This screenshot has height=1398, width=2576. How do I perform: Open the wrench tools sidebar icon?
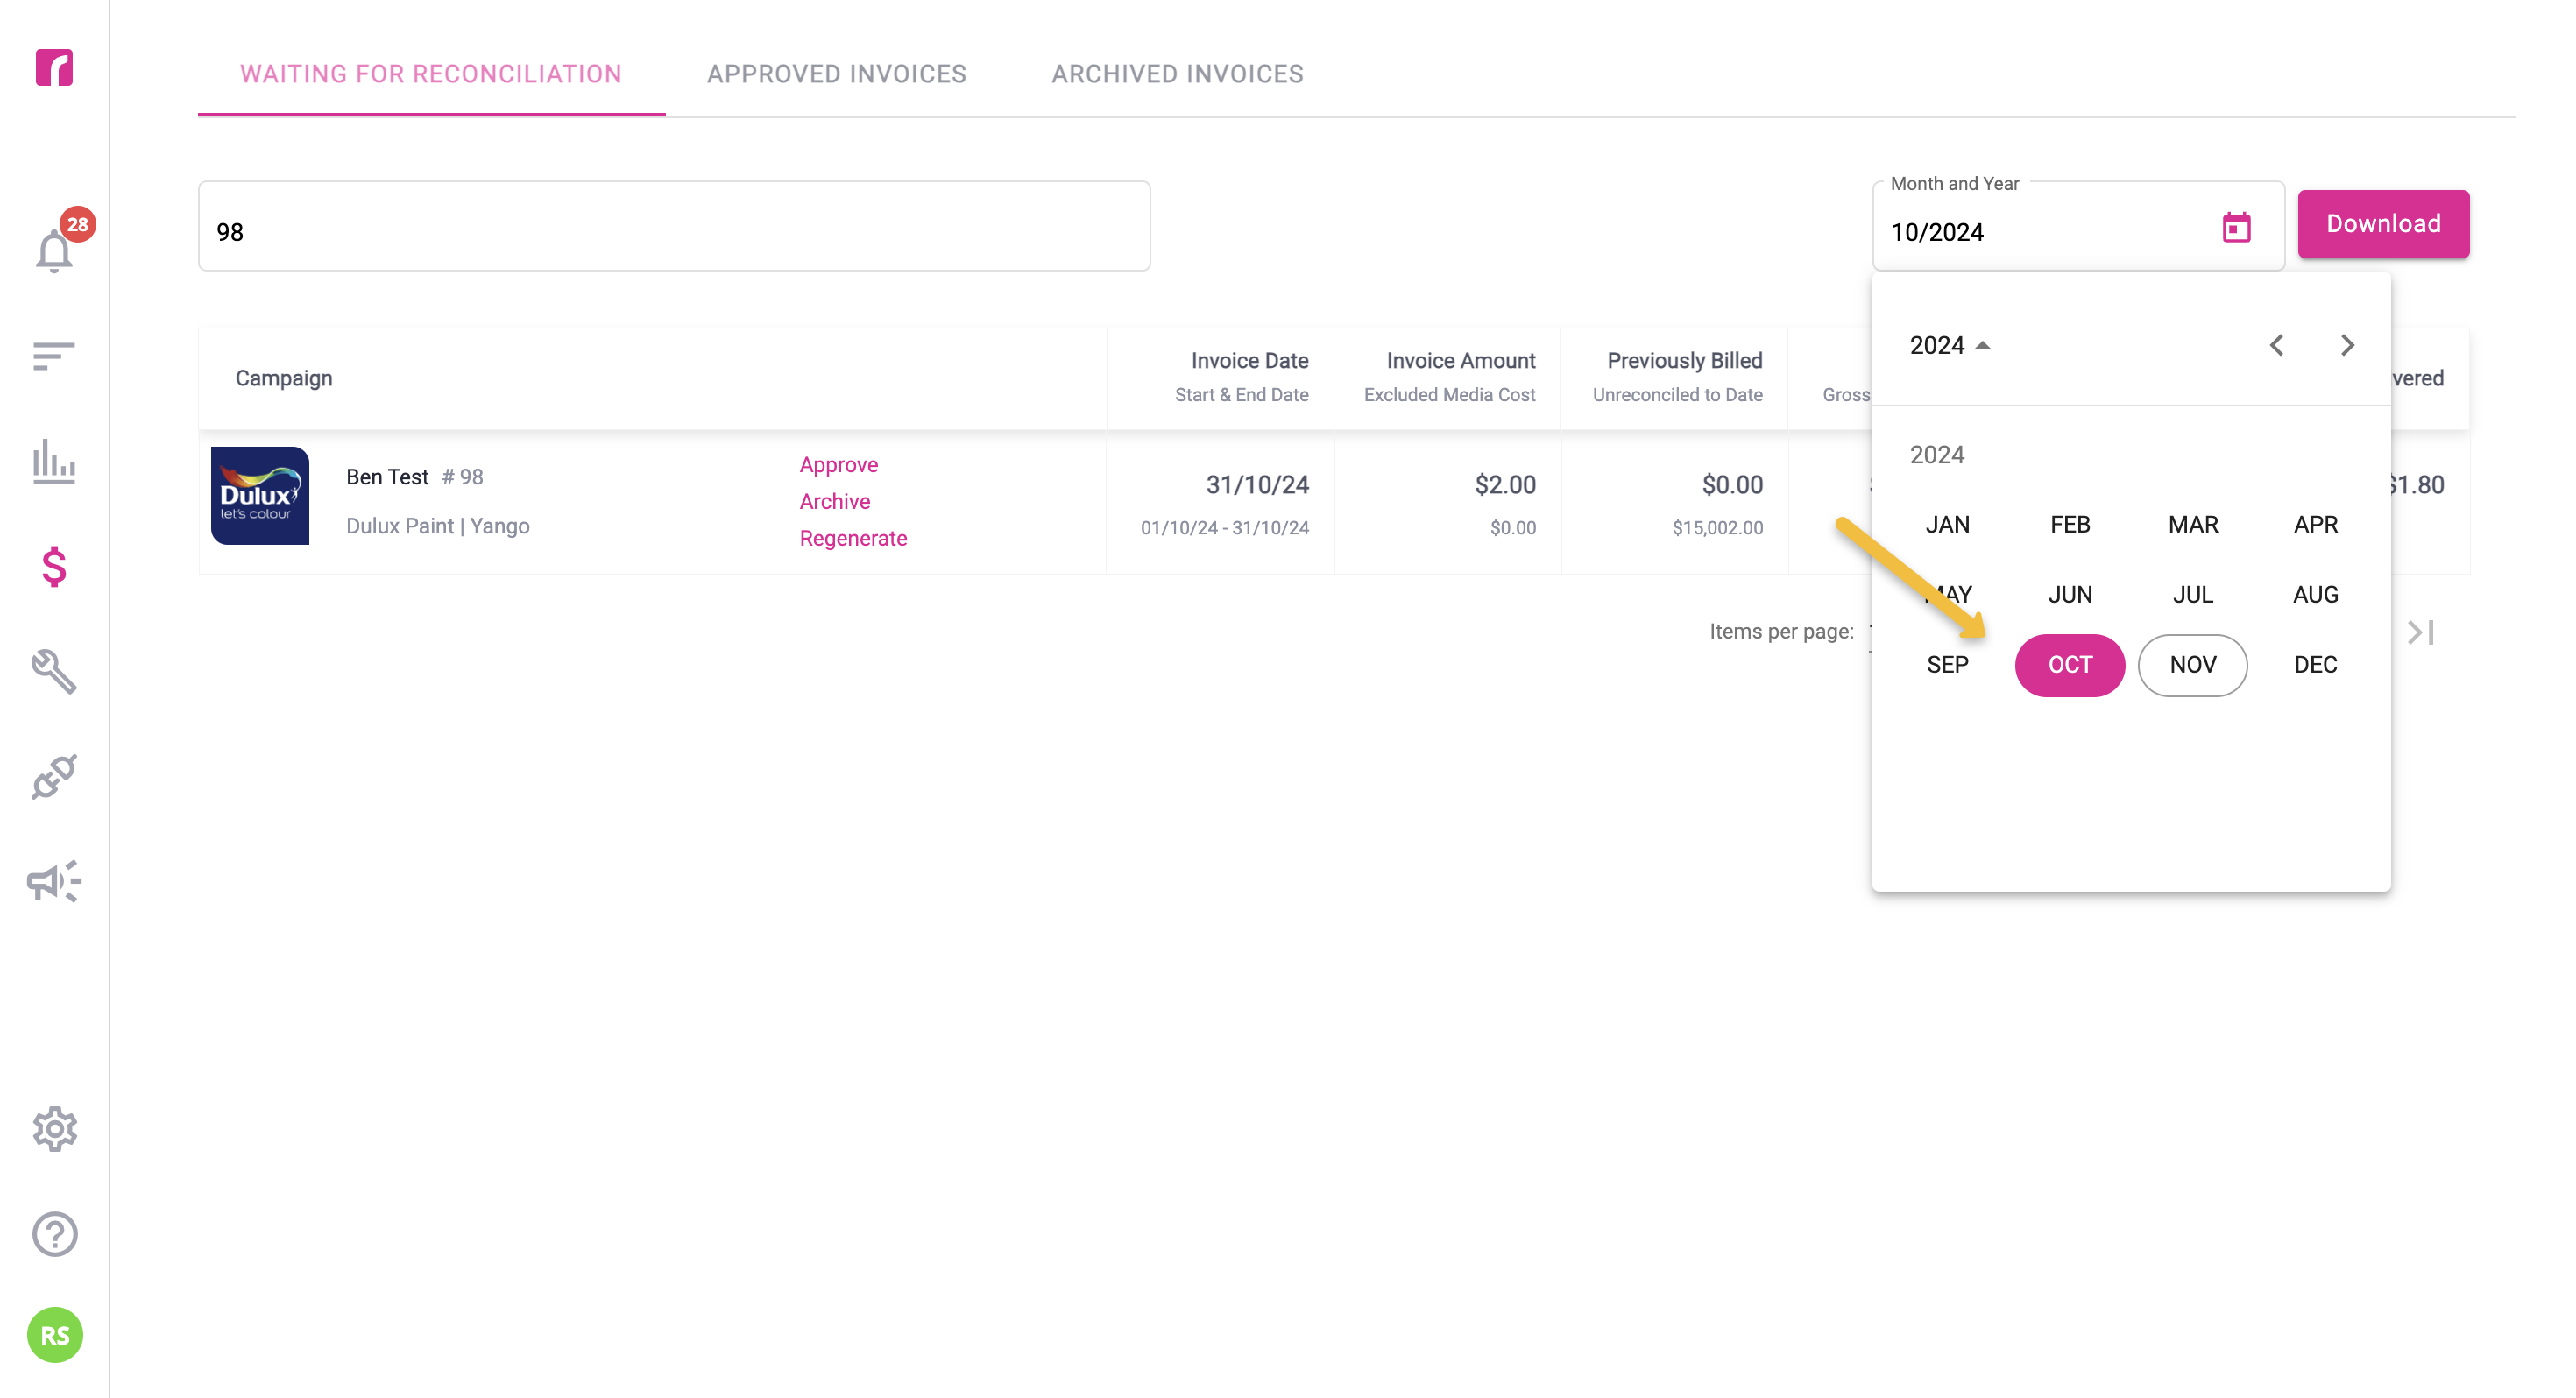pyautogui.click(x=54, y=671)
